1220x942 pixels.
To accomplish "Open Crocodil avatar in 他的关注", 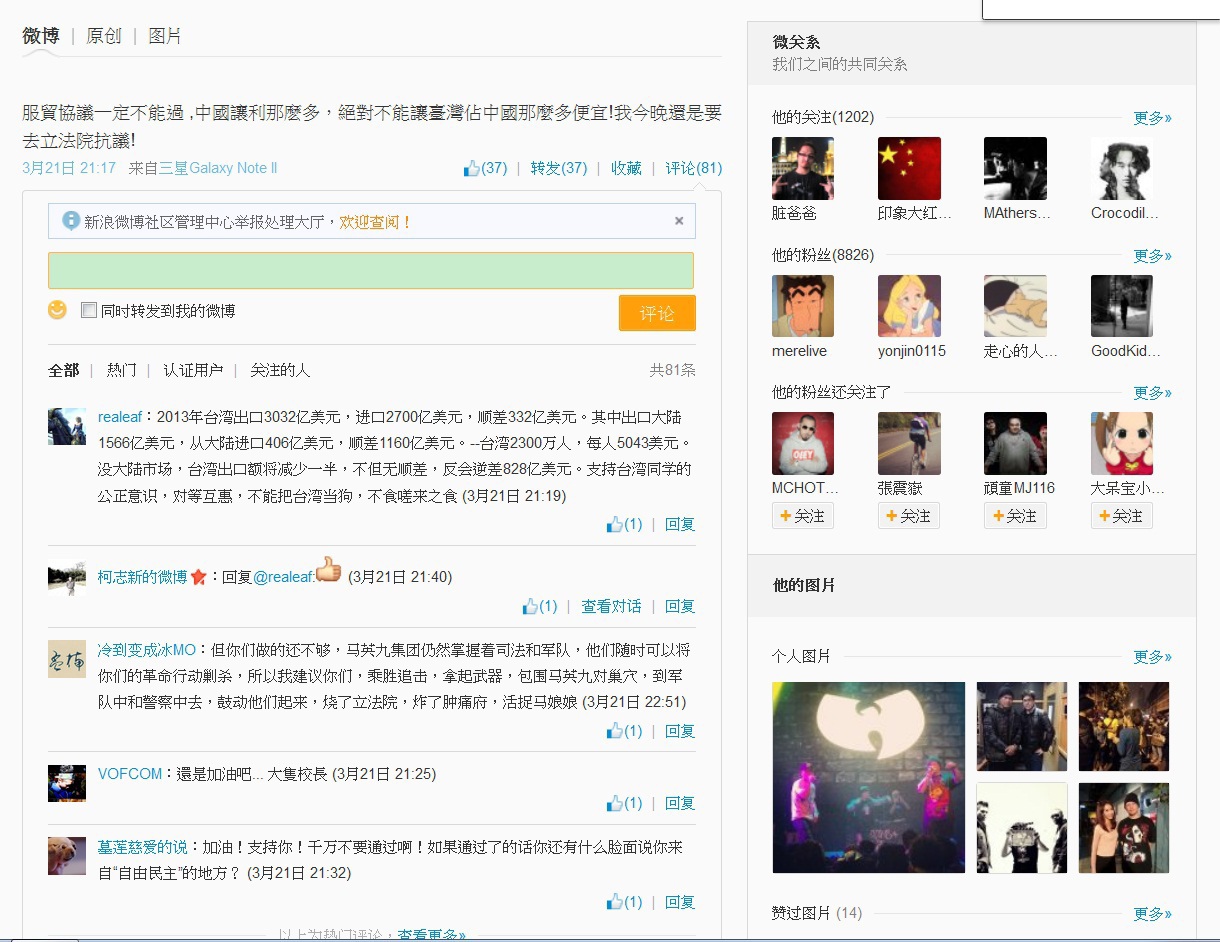I will (1122, 168).
